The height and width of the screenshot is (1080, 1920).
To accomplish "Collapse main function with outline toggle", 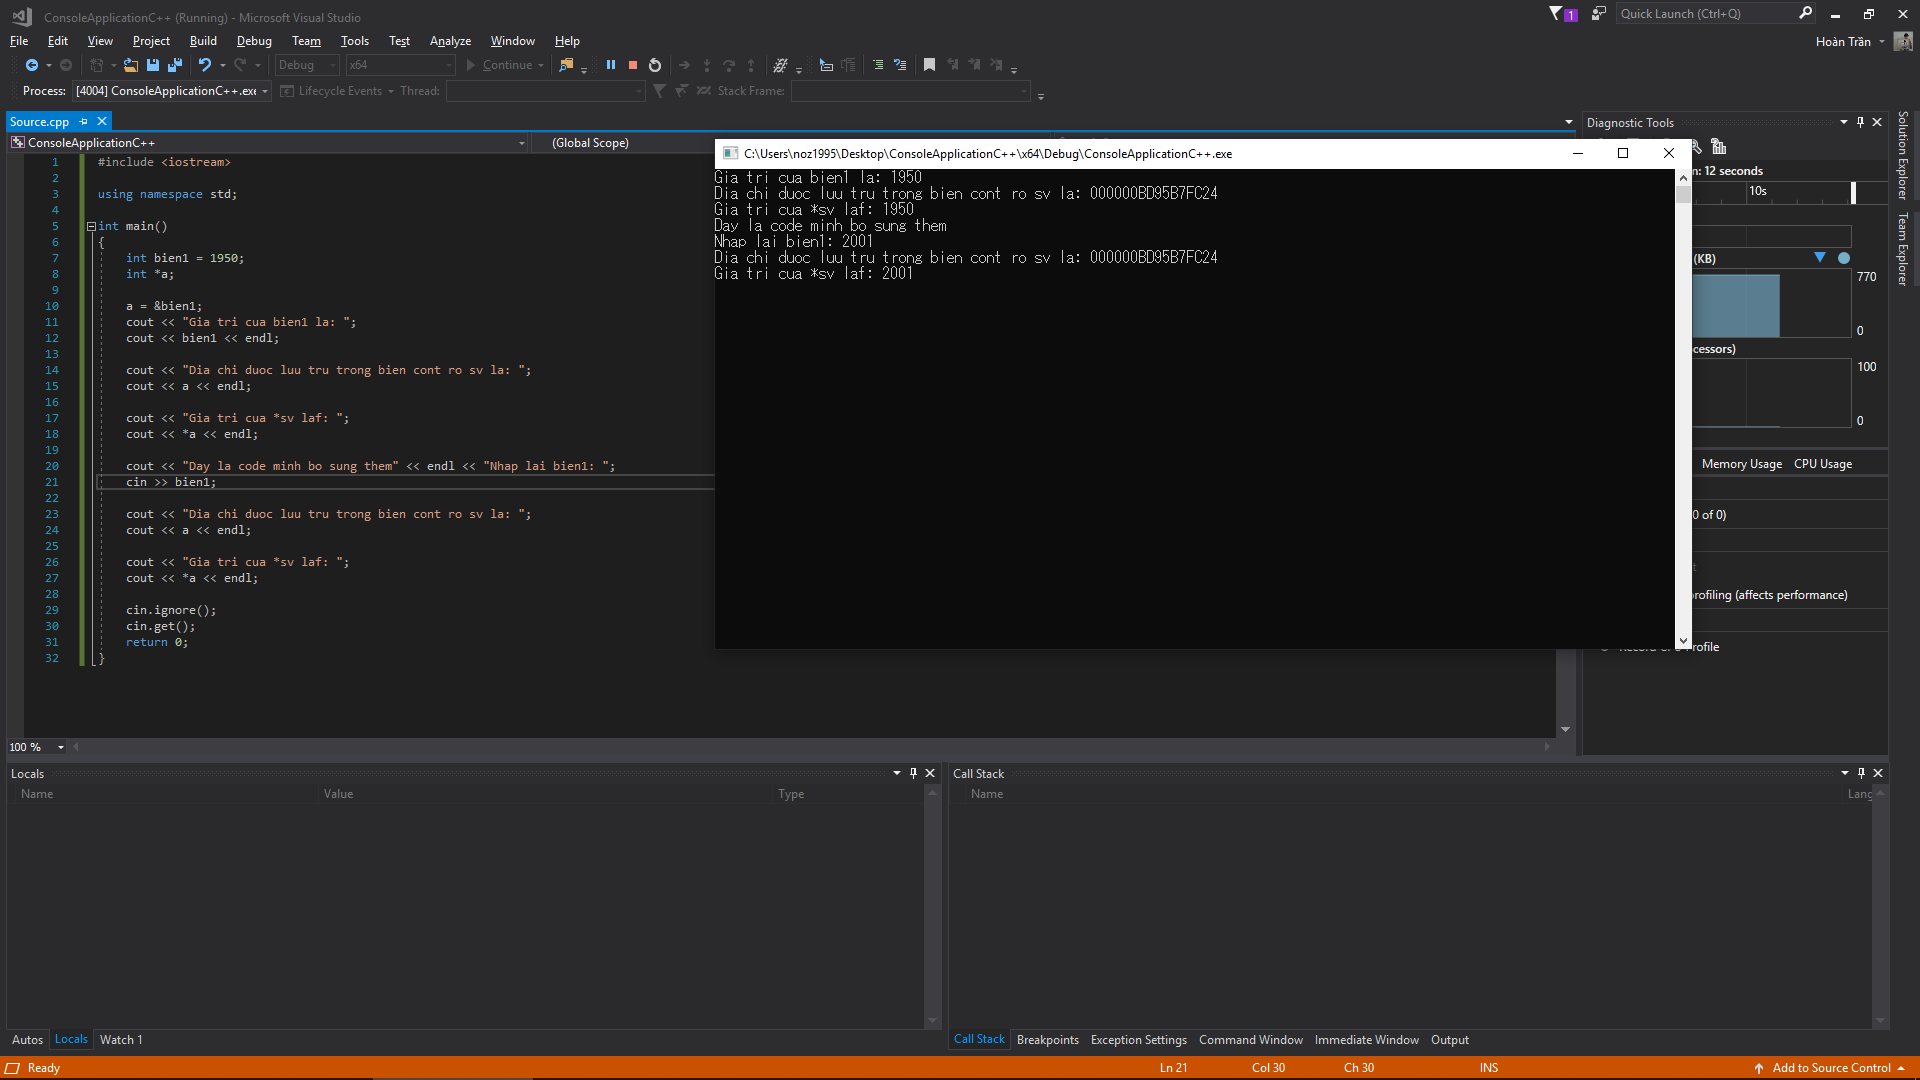I will (x=91, y=226).
